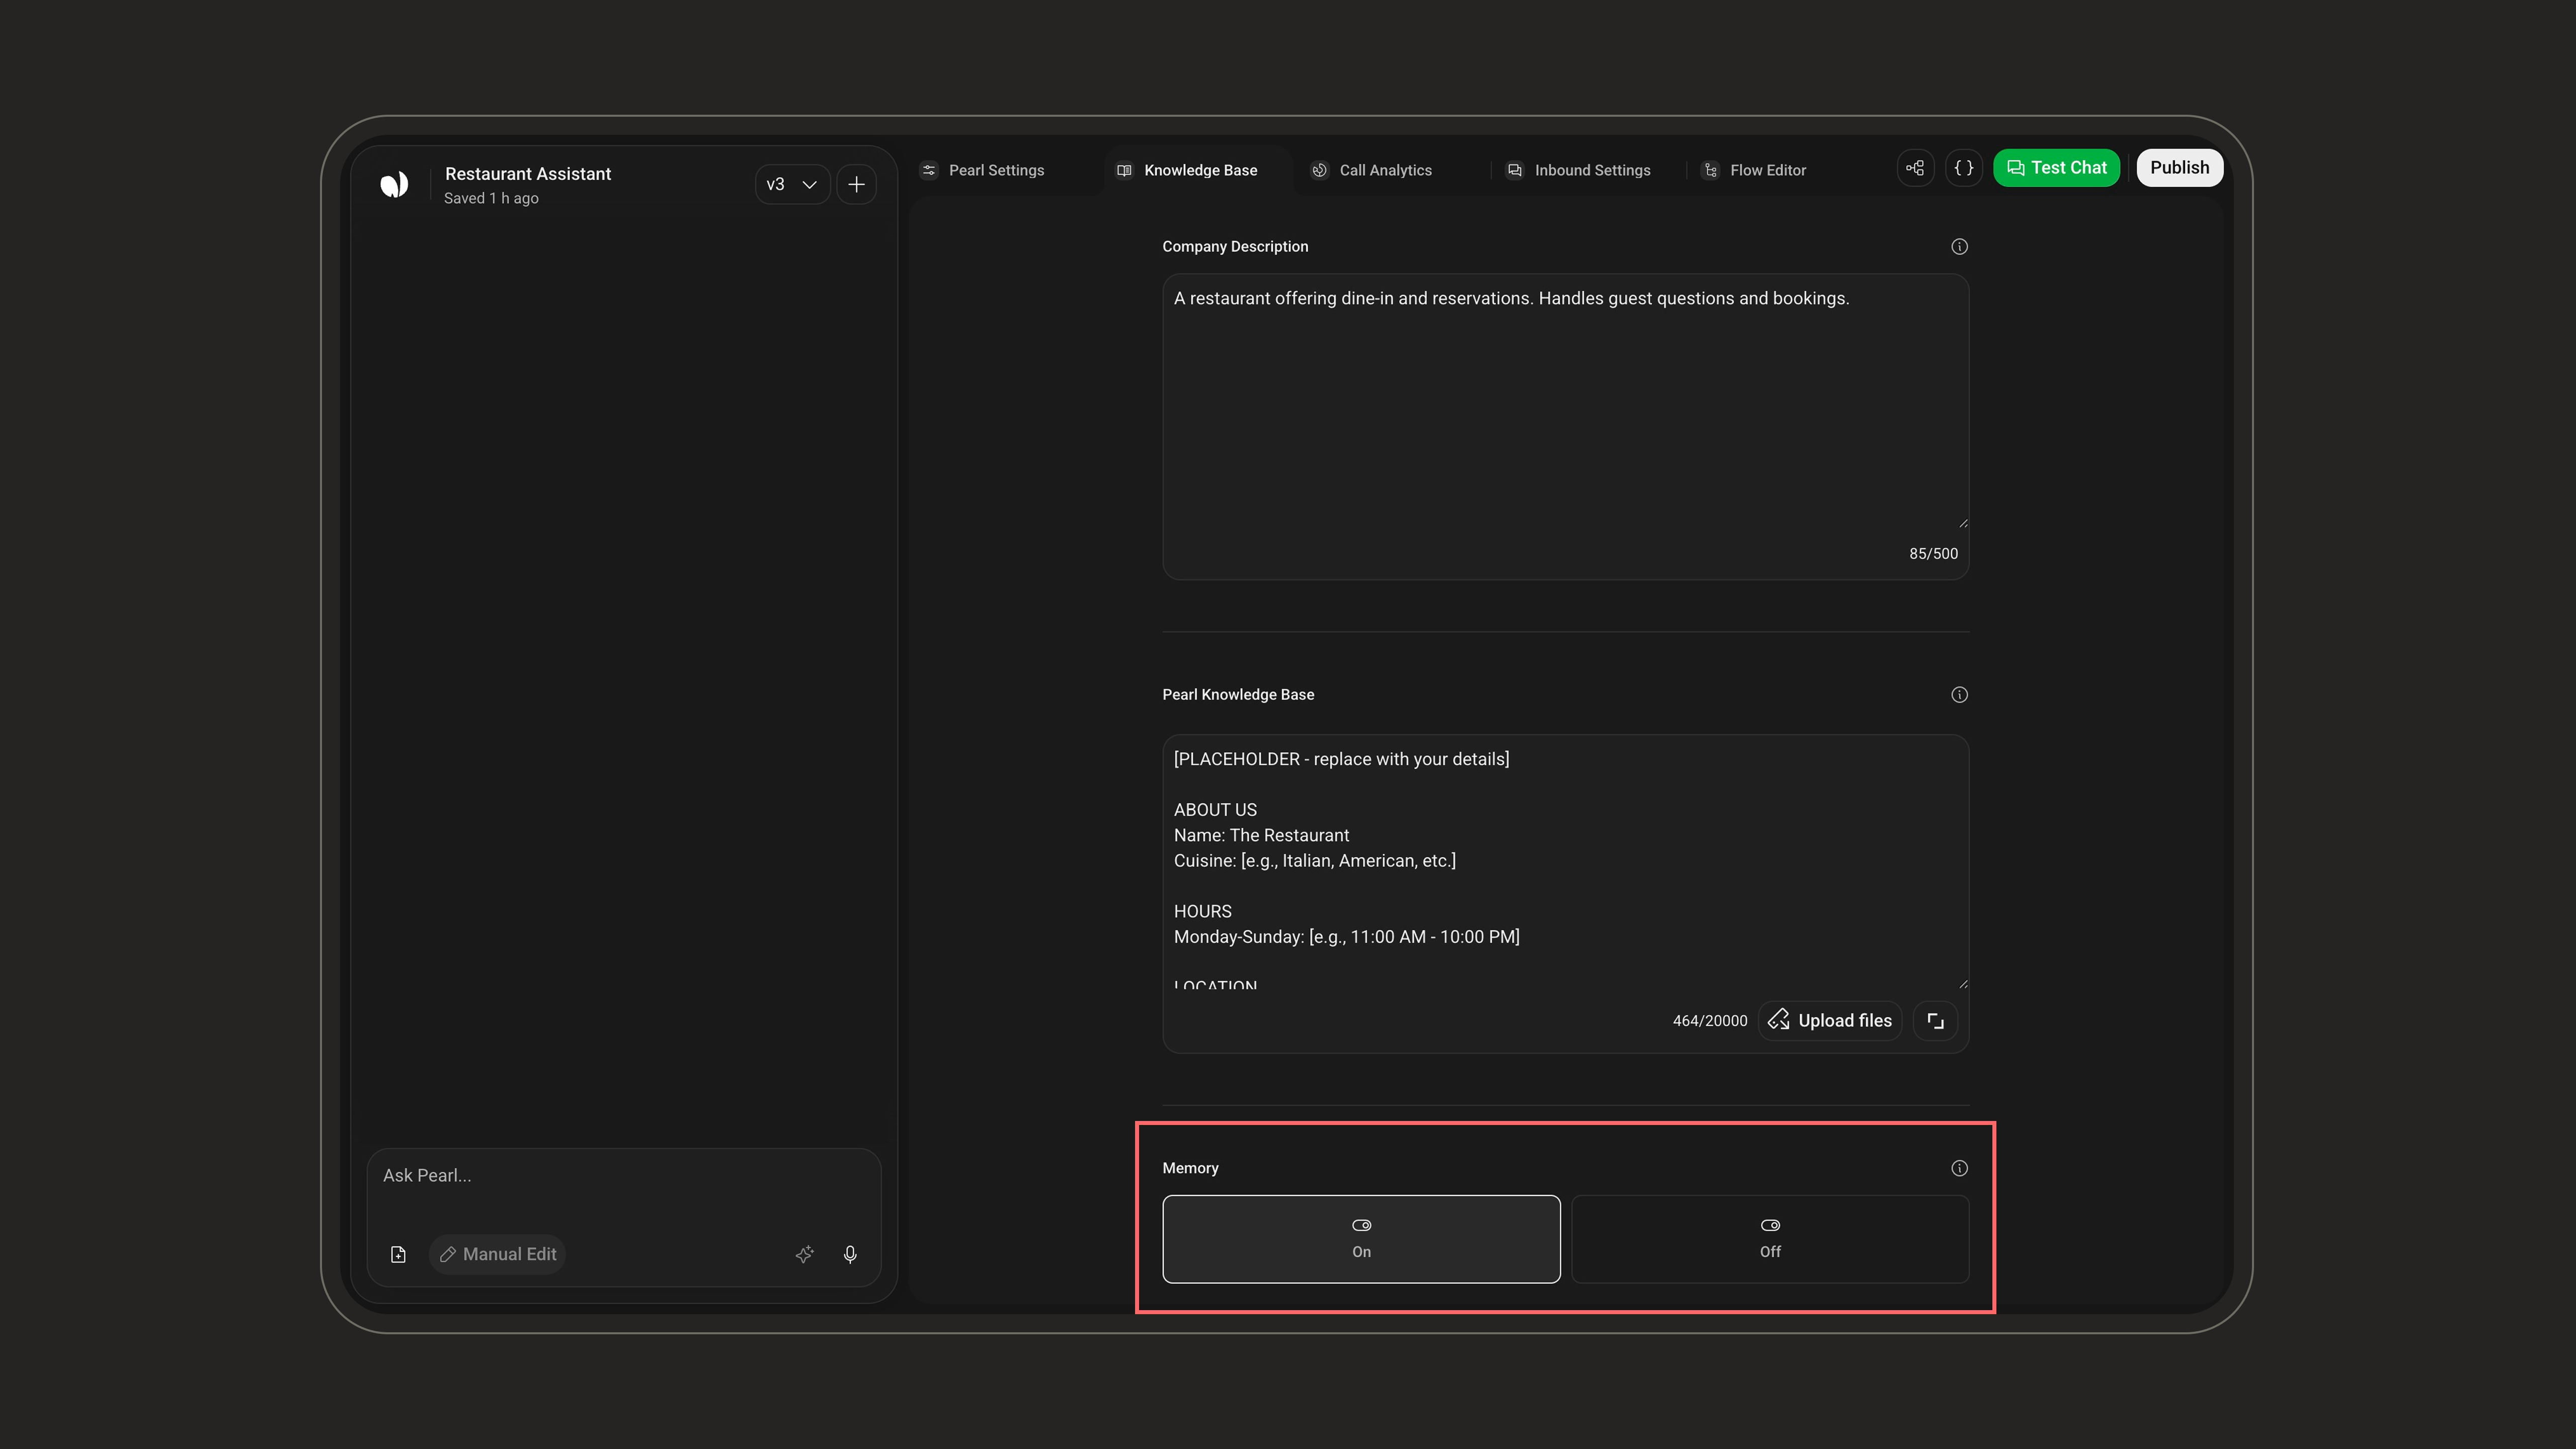Show Pearl Knowledge Base info icon
Image resolution: width=2576 pixels, height=1449 pixels.
[x=1959, y=695]
